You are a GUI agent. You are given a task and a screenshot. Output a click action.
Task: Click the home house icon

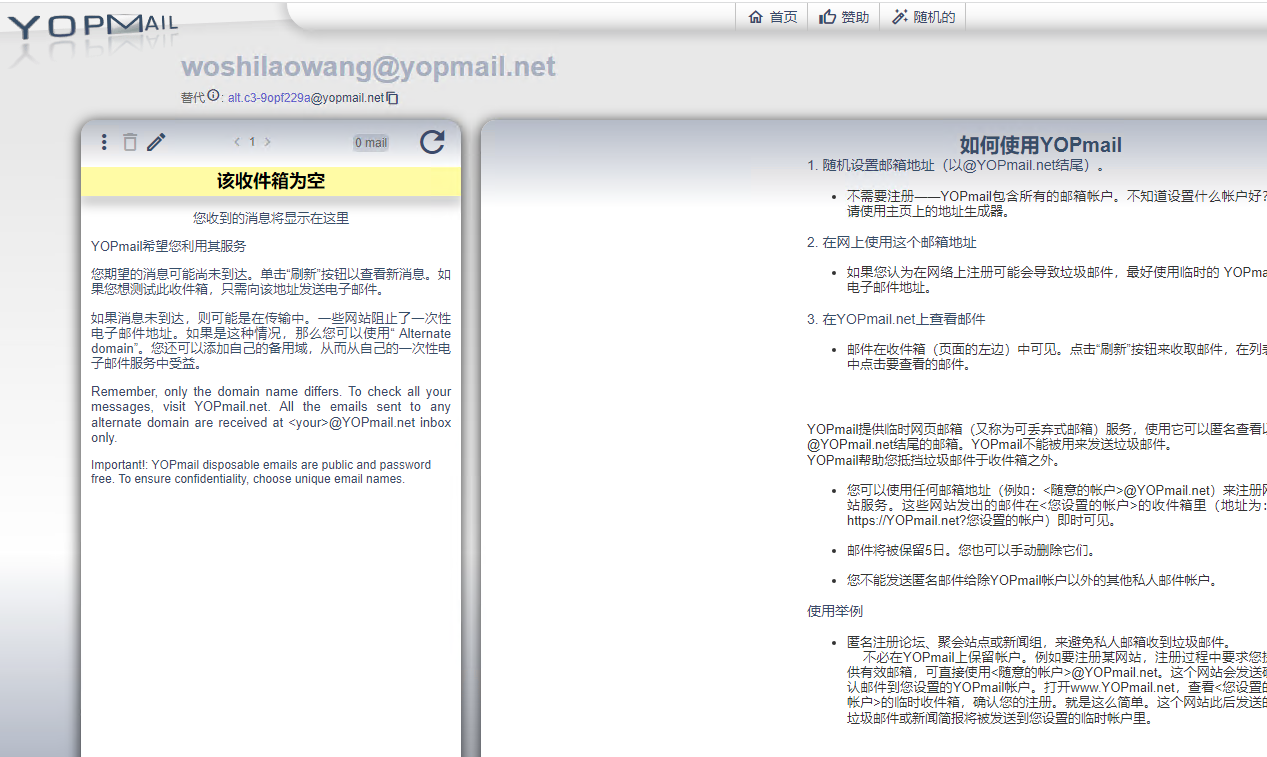click(756, 17)
